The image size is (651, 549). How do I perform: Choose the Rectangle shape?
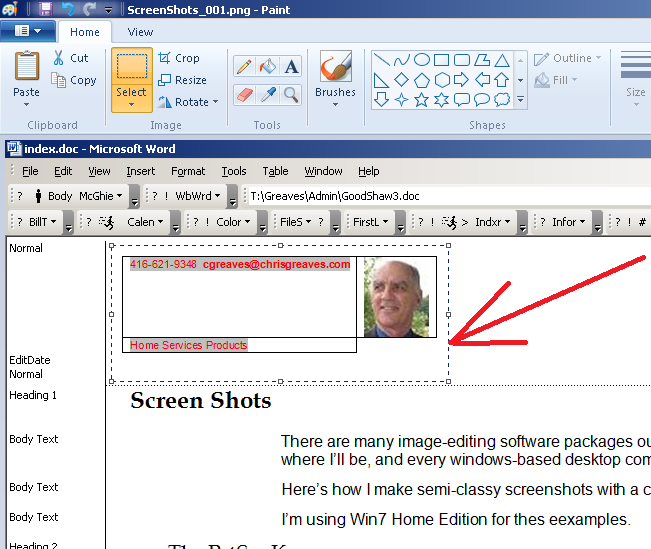pos(441,60)
